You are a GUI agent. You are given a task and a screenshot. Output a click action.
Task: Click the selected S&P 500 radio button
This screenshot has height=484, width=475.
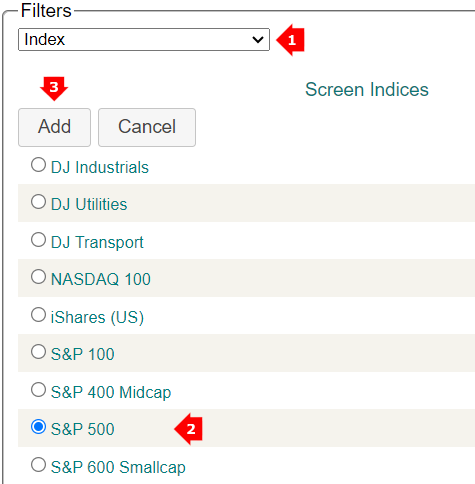click(38, 427)
